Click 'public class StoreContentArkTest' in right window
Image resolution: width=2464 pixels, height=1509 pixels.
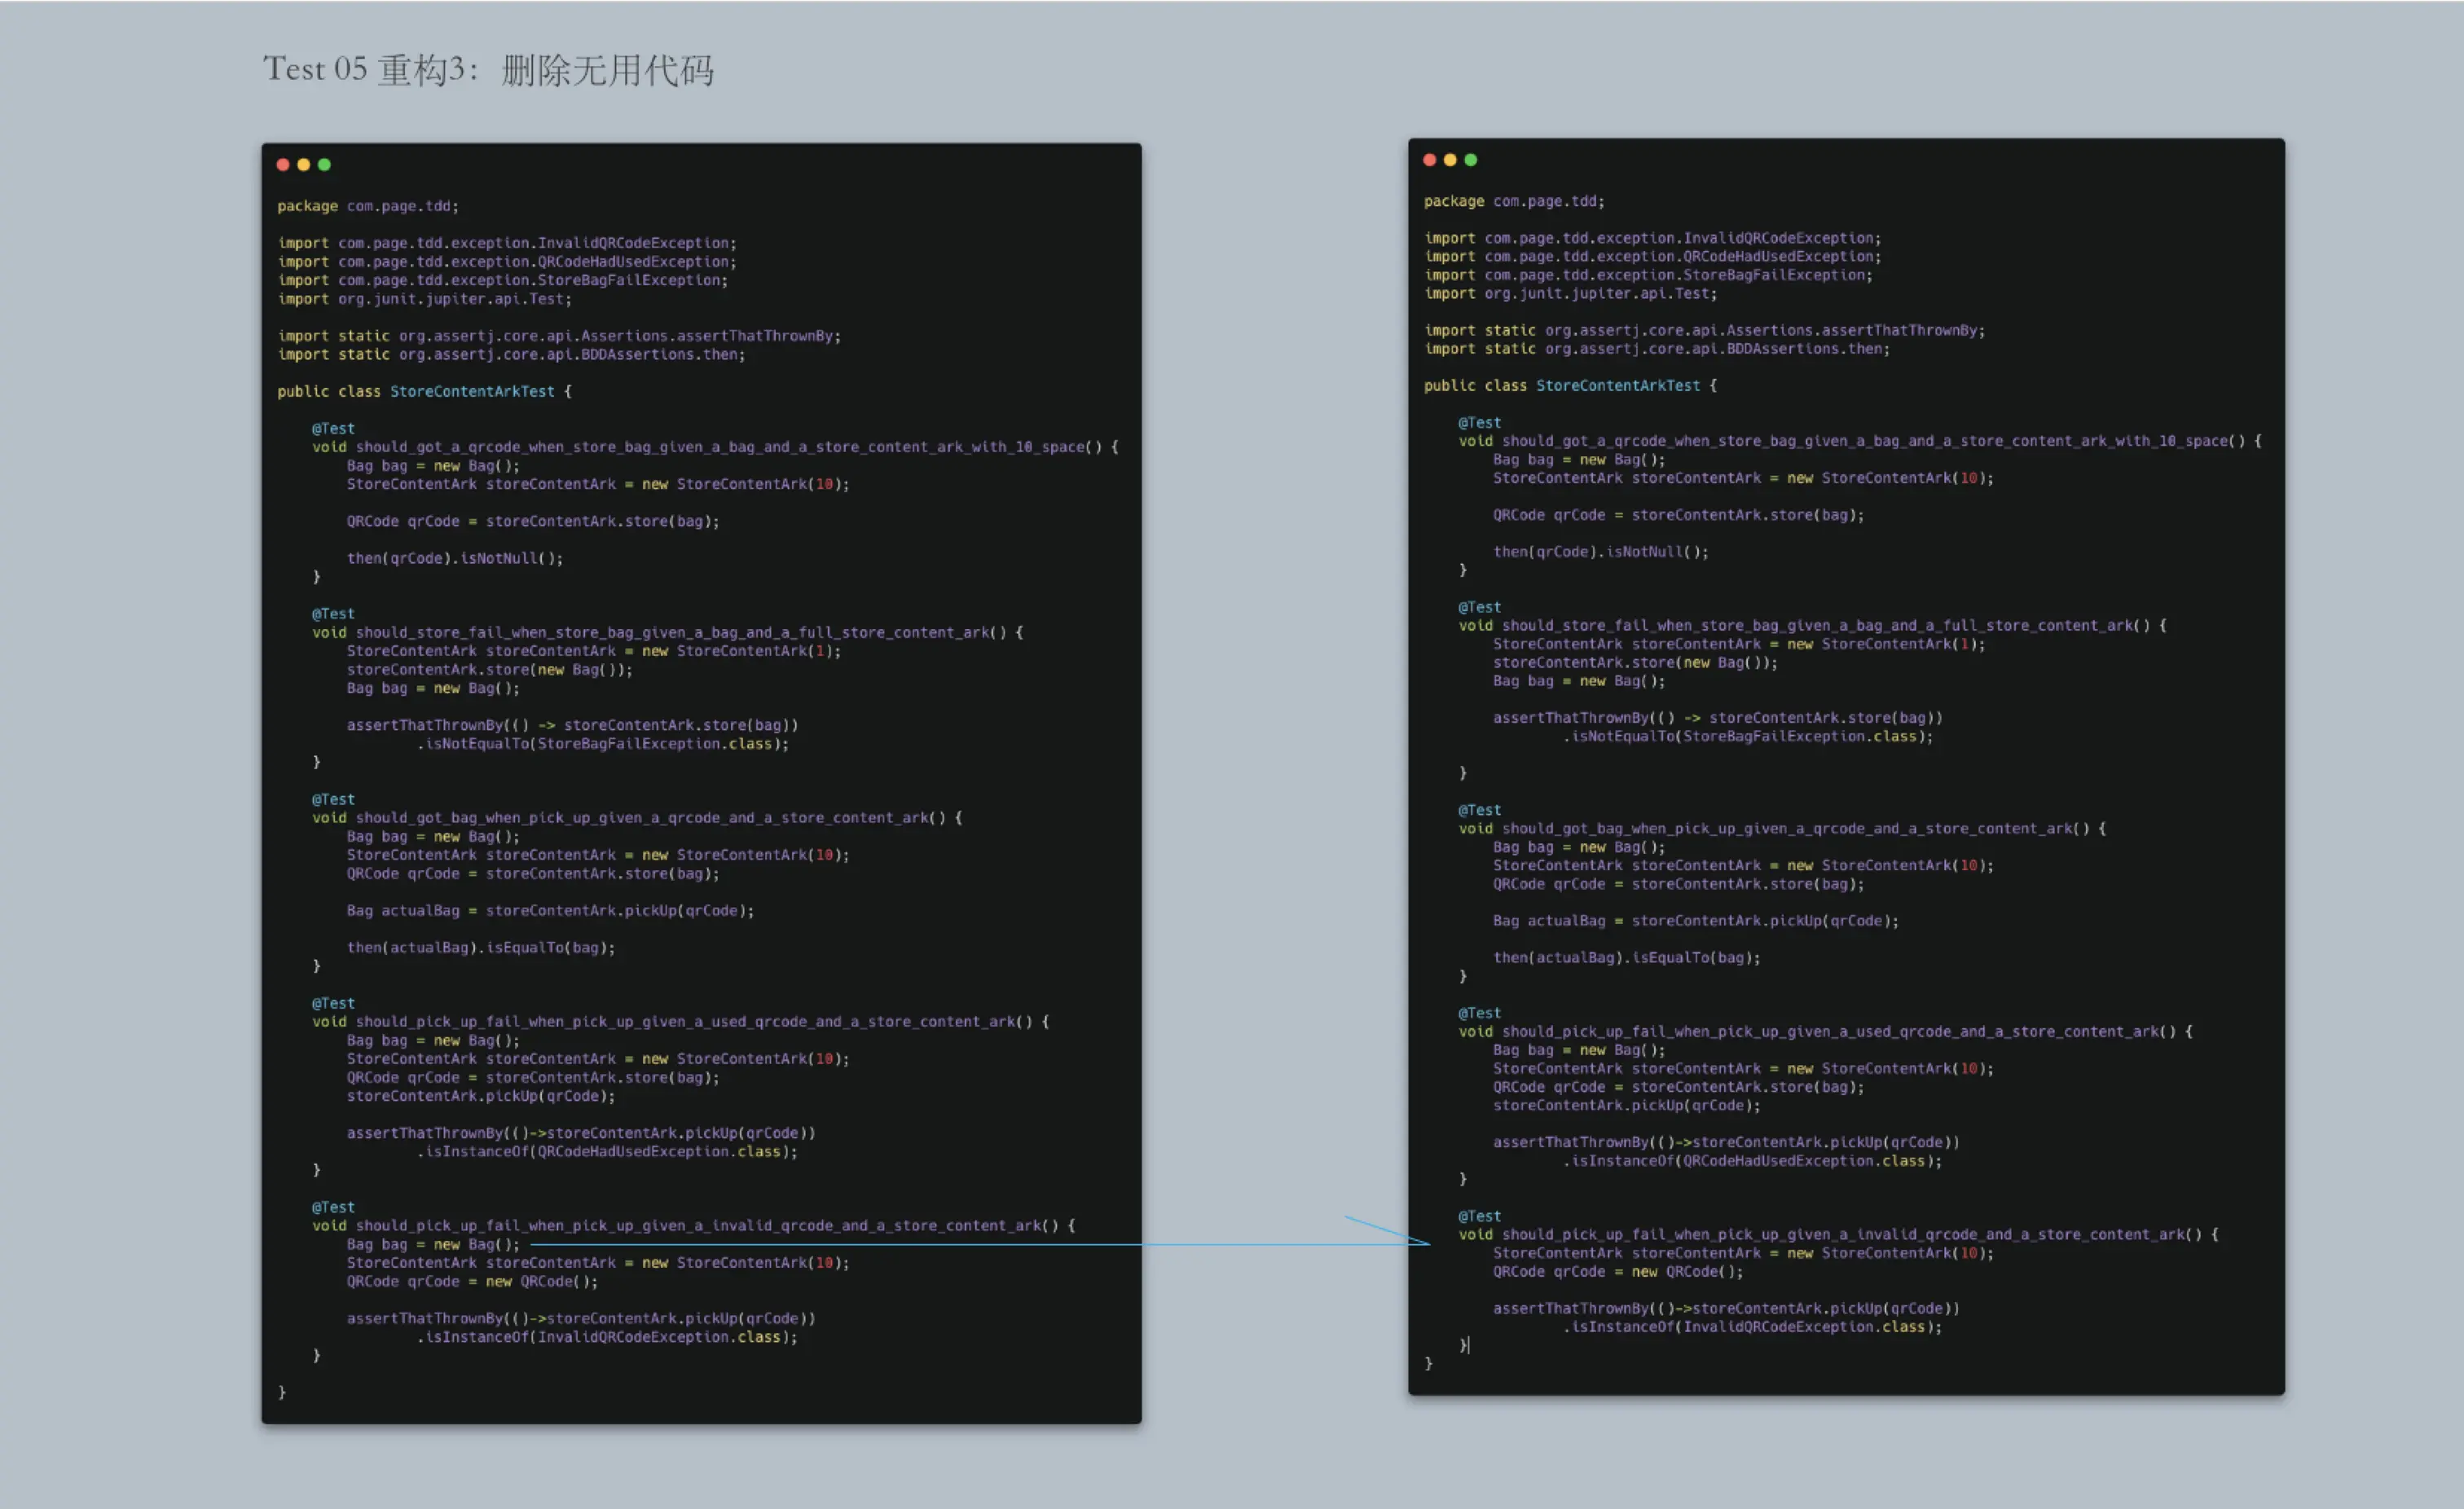1569,386
